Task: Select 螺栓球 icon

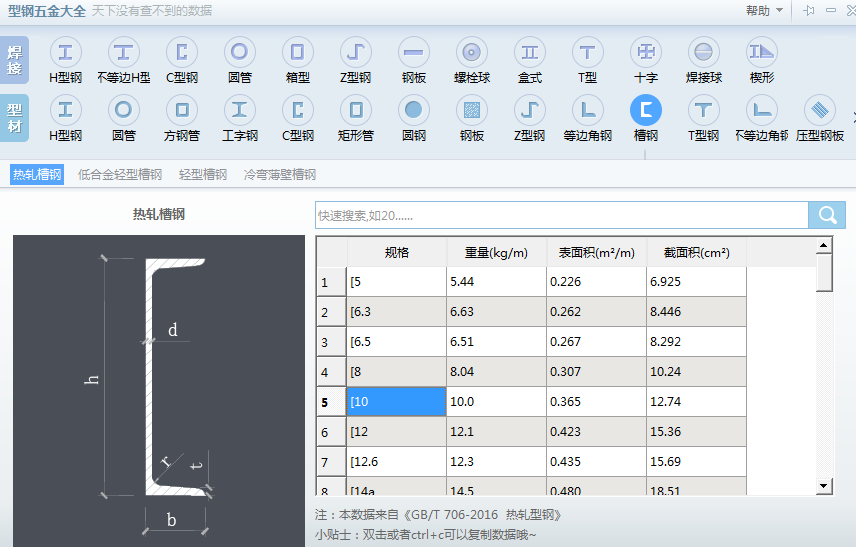Action: [472, 52]
